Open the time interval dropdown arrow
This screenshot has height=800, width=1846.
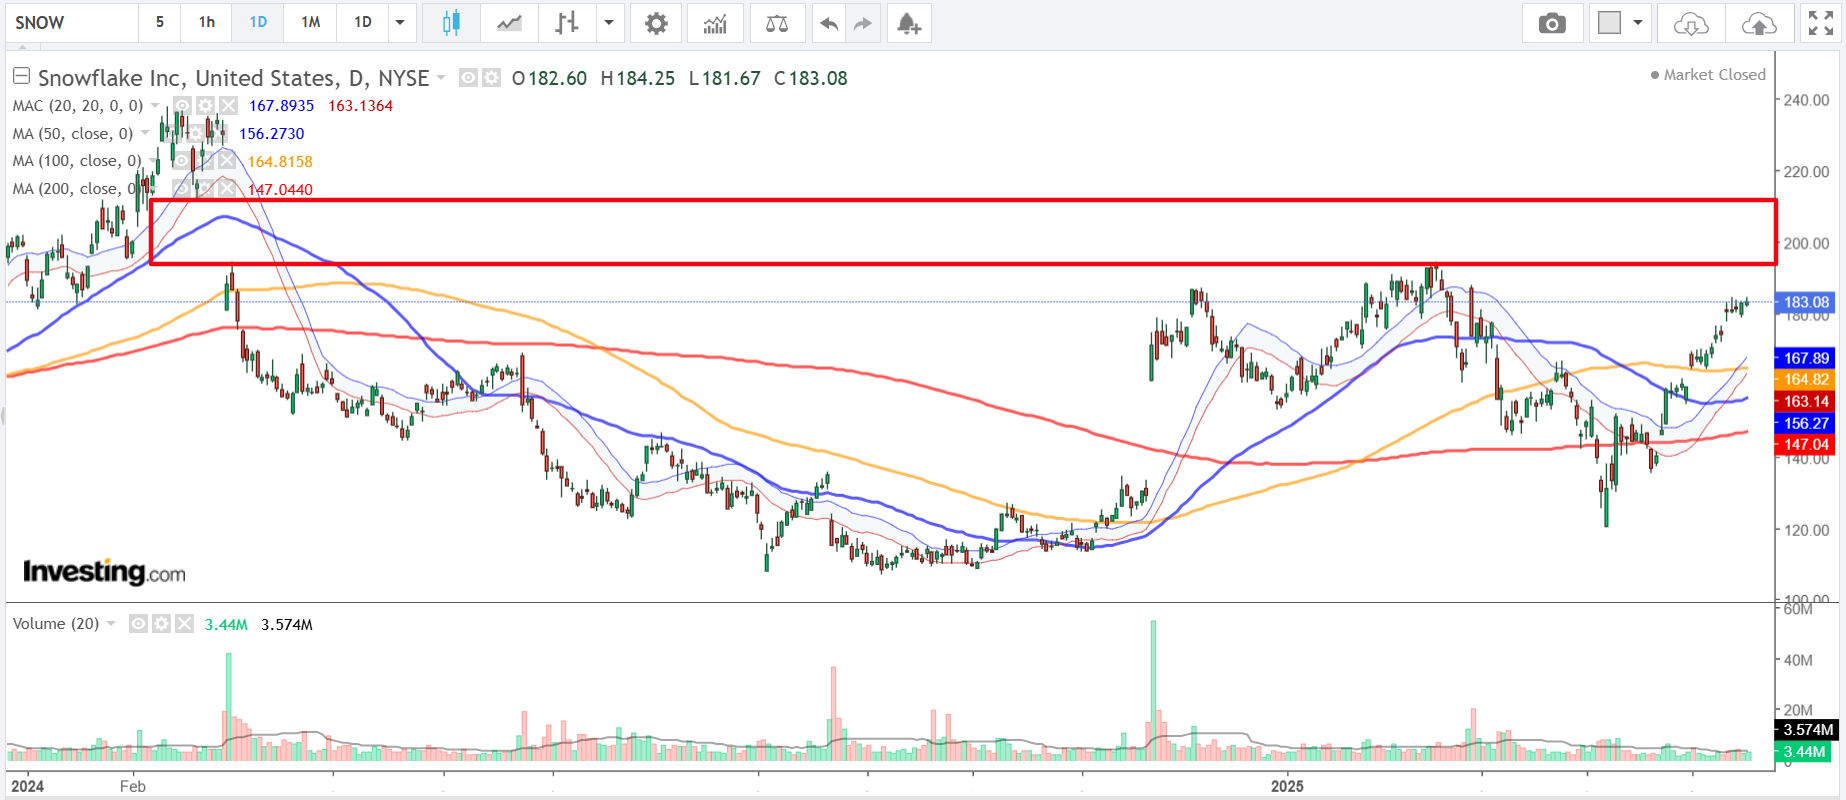tap(400, 23)
